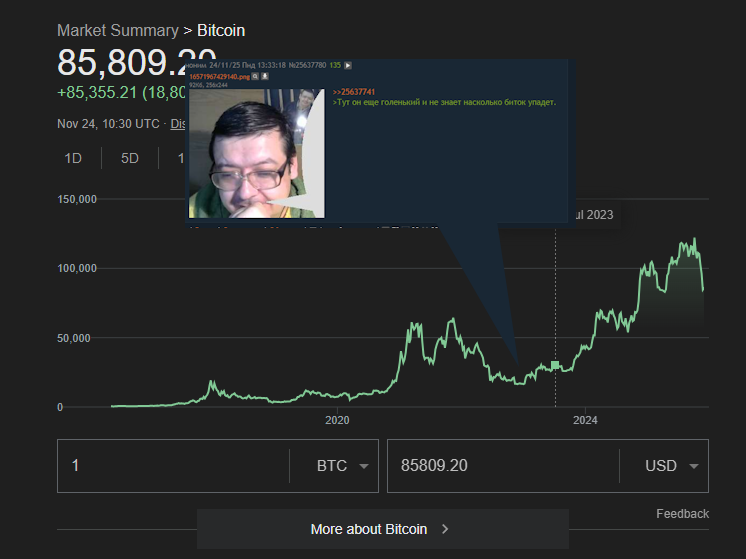This screenshot has height=559, width=746.
Task: Click the Nov 24, 10:30 UTC timestamp
Action: (x=108, y=124)
